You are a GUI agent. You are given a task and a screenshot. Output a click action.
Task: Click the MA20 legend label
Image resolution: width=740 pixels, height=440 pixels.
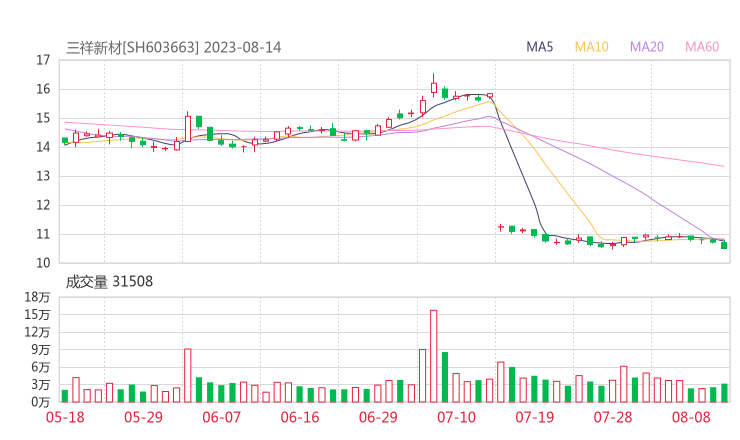click(647, 47)
